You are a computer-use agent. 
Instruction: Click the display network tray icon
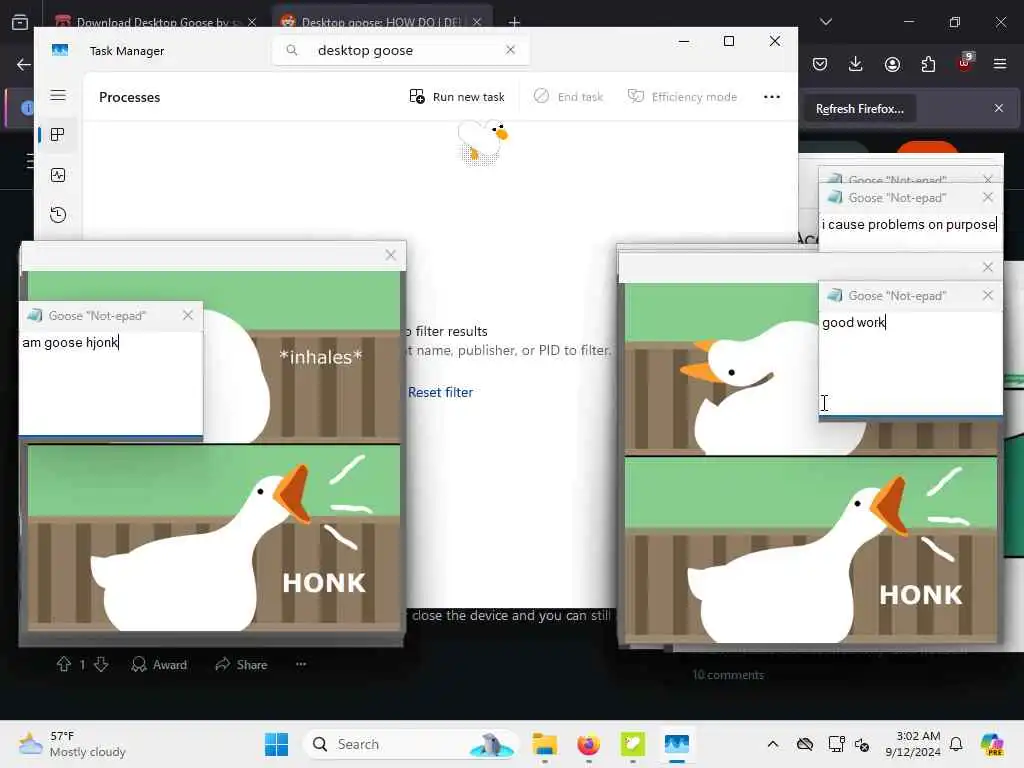(836, 744)
